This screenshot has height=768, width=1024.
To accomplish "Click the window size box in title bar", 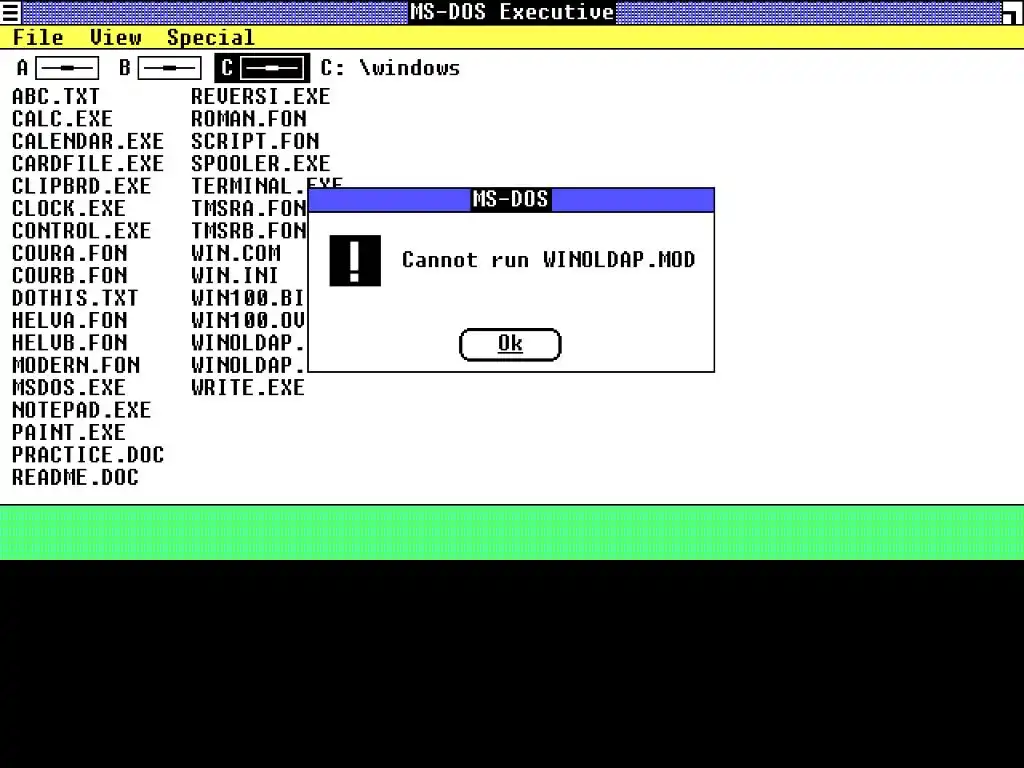I will pos(1013,12).
